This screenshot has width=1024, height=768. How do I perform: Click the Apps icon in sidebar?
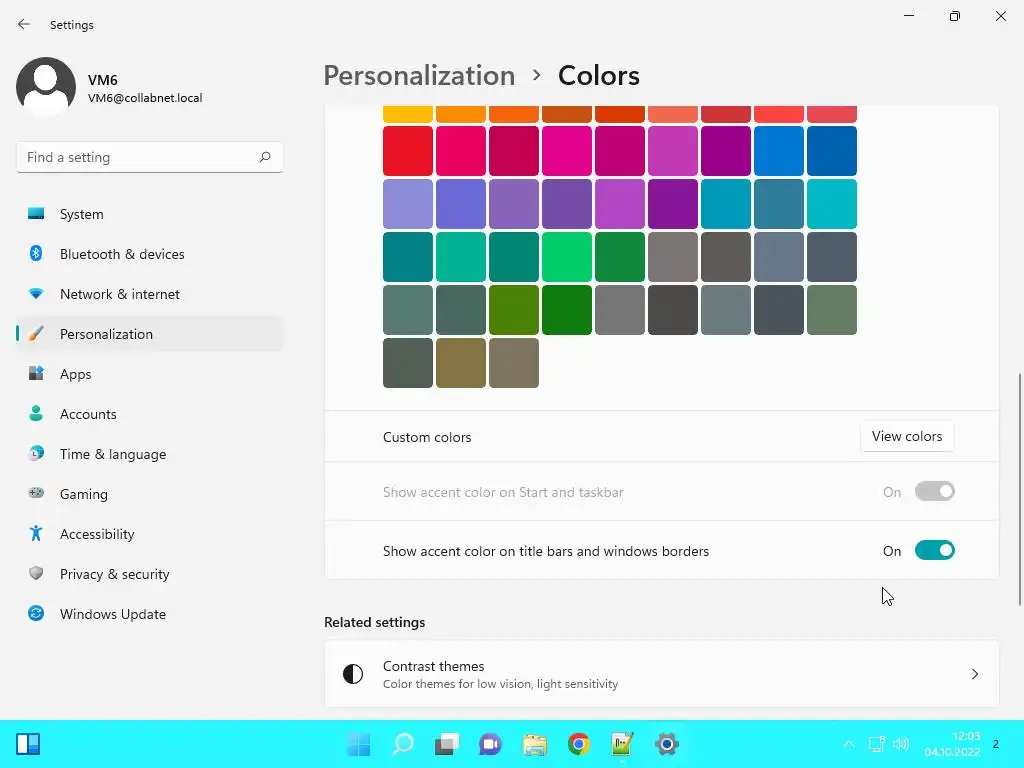36,374
